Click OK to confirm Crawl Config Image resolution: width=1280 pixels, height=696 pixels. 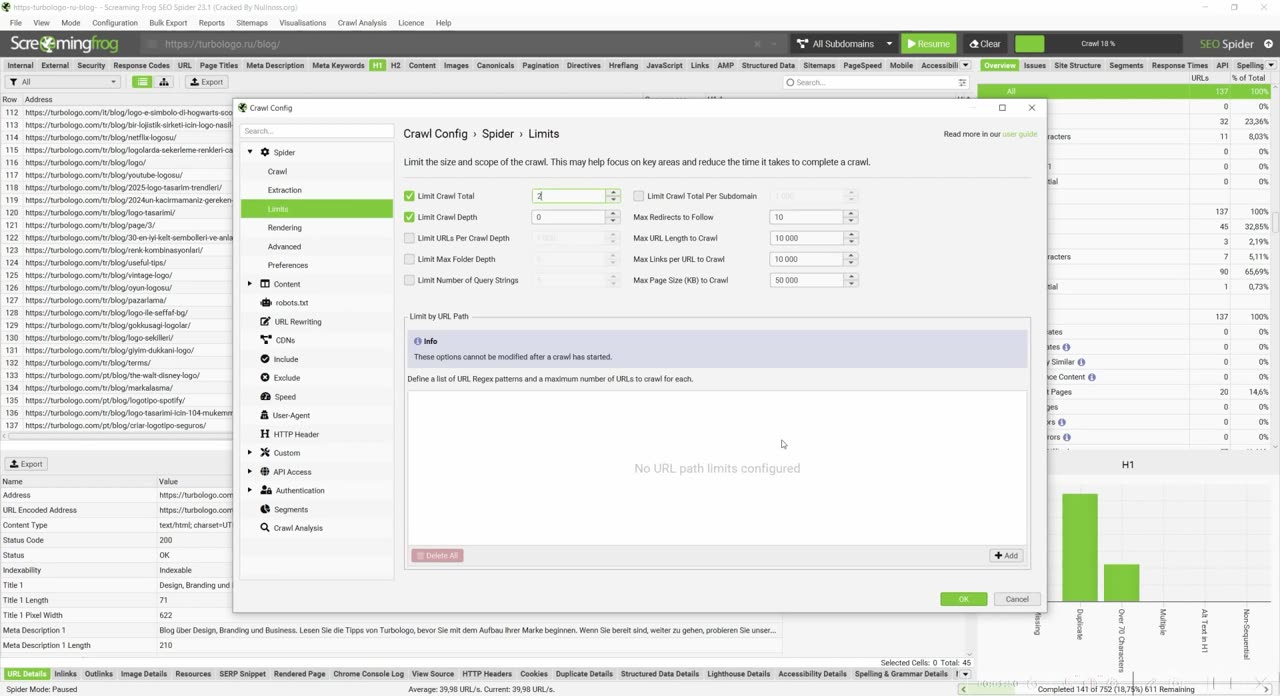point(963,599)
